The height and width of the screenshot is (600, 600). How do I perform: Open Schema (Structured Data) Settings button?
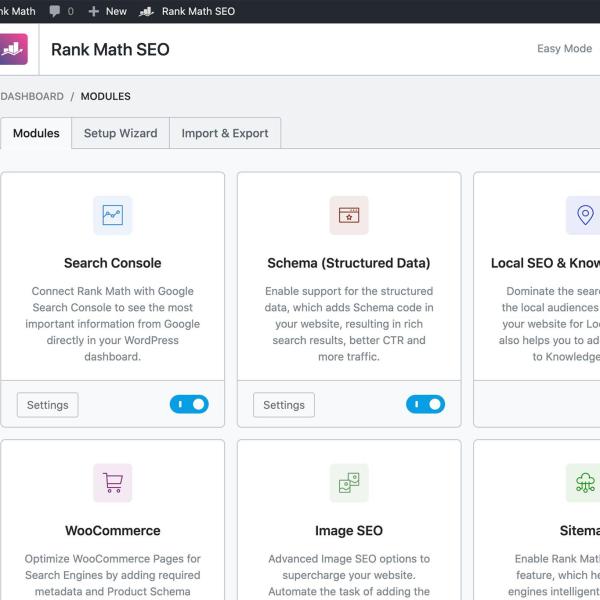(284, 405)
